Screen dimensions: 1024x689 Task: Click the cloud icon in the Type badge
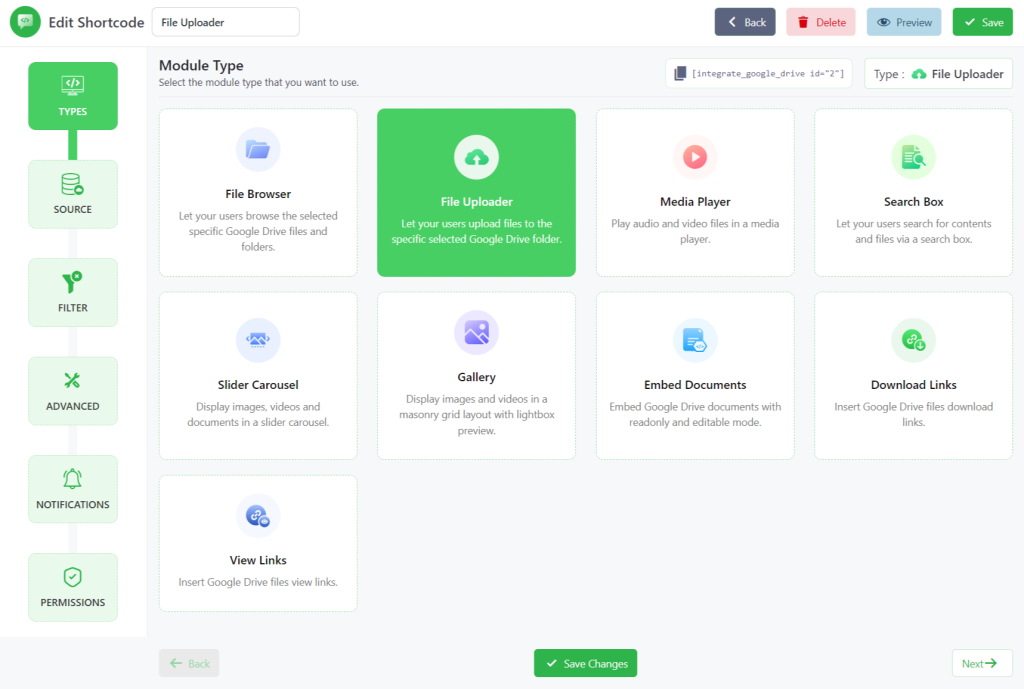click(x=919, y=74)
